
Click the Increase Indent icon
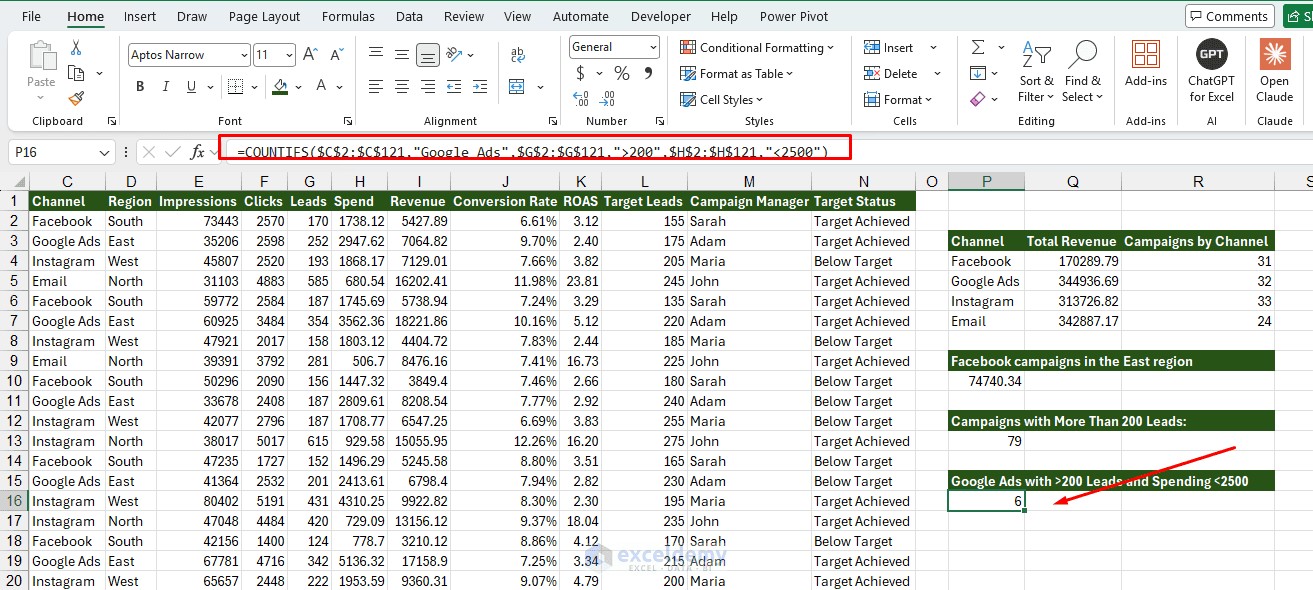click(481, 87)
